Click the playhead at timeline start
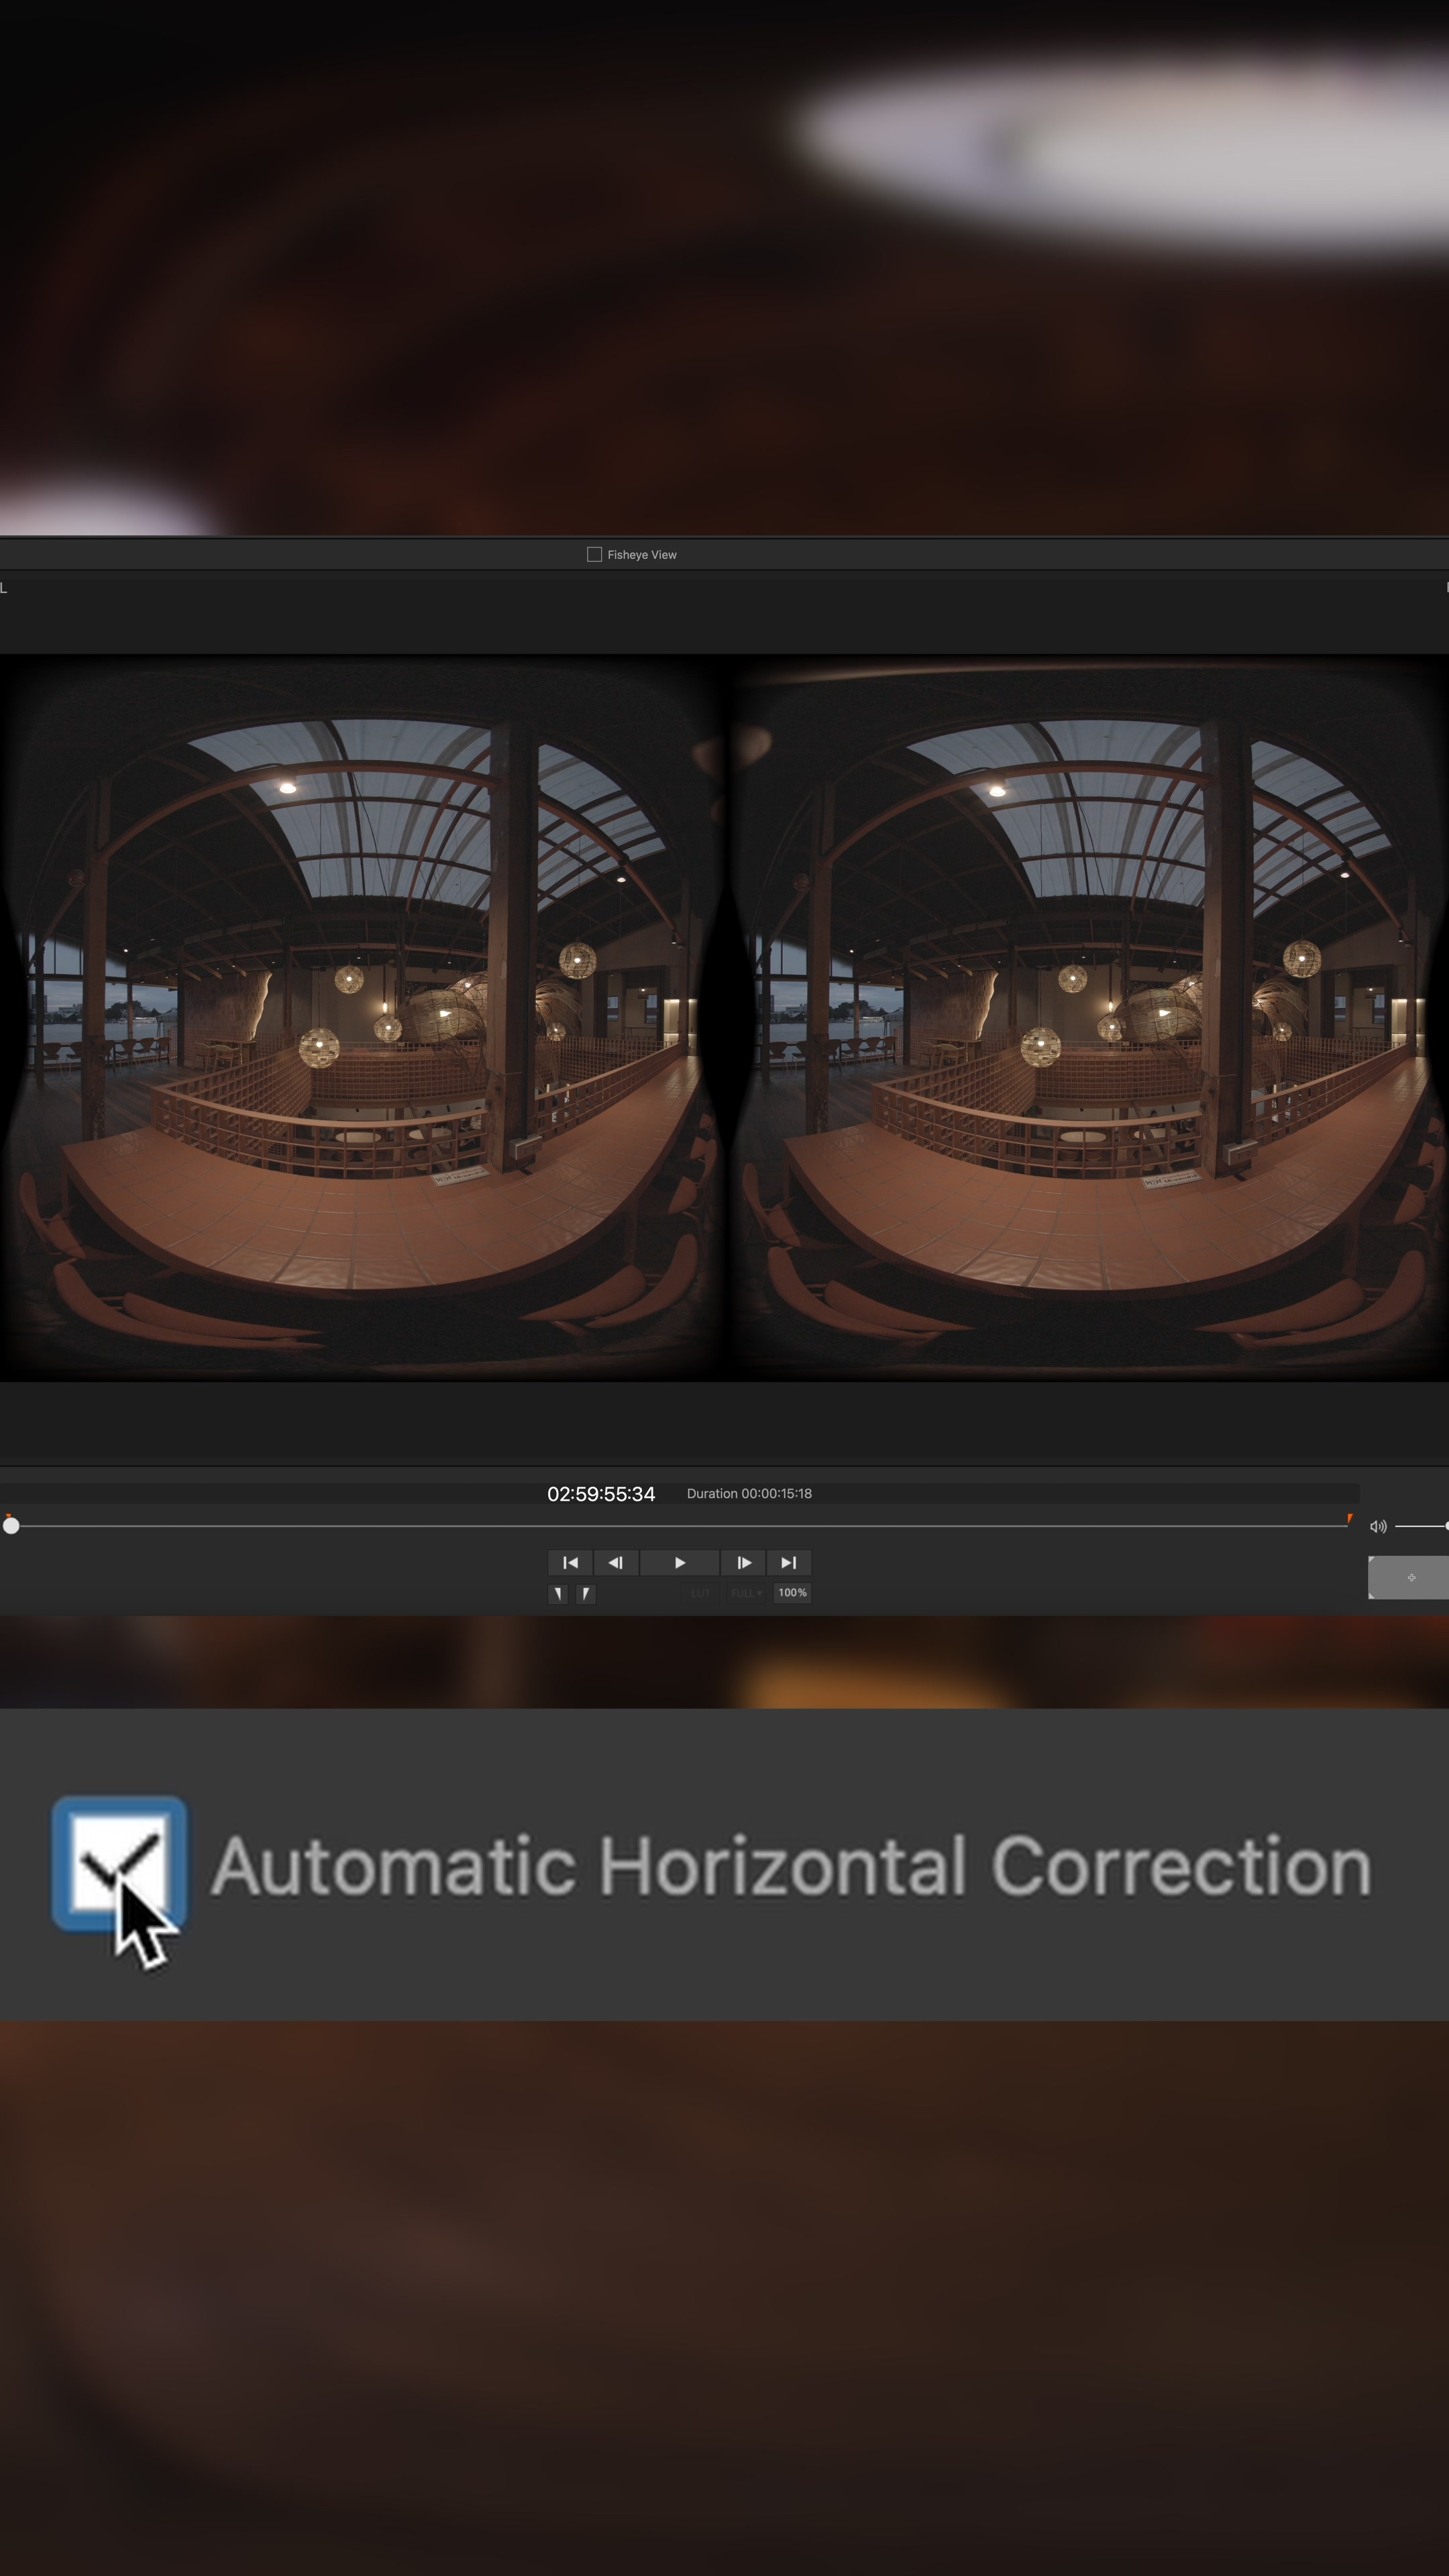Image resolution: width=1449 pixels, height=2576 pixels. [11, 1525]
